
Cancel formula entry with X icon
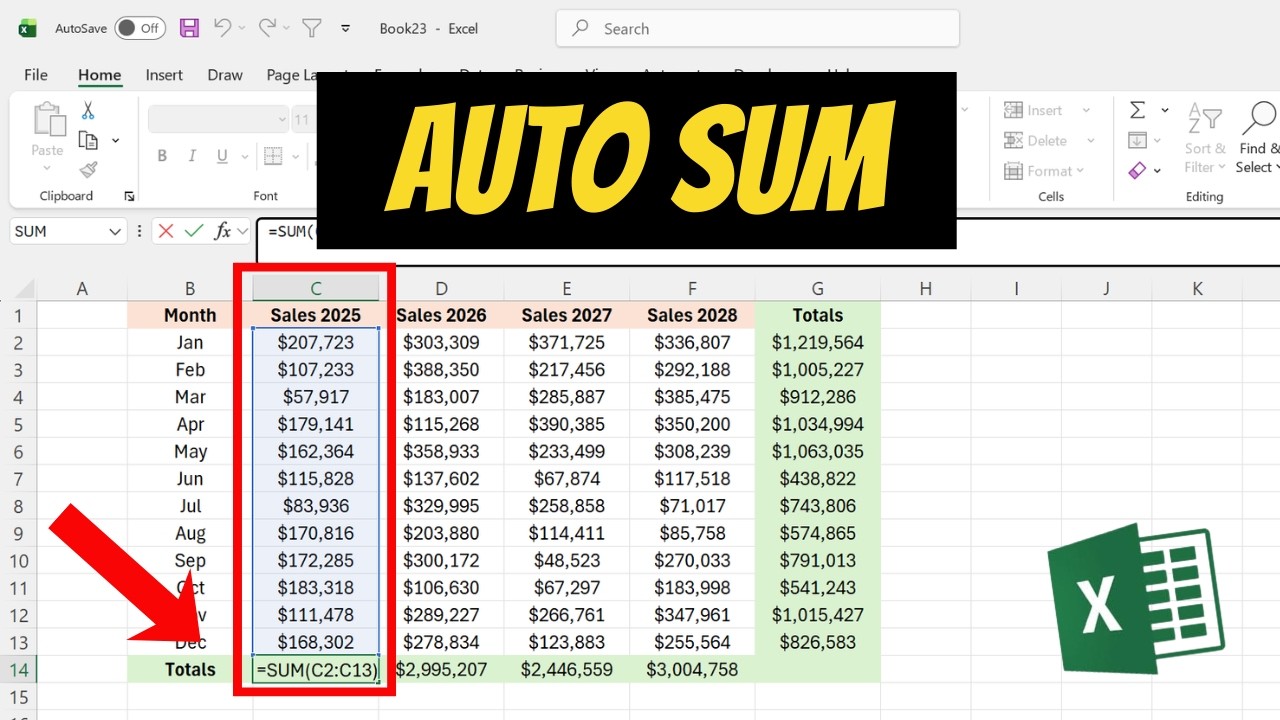coord(166,231)
